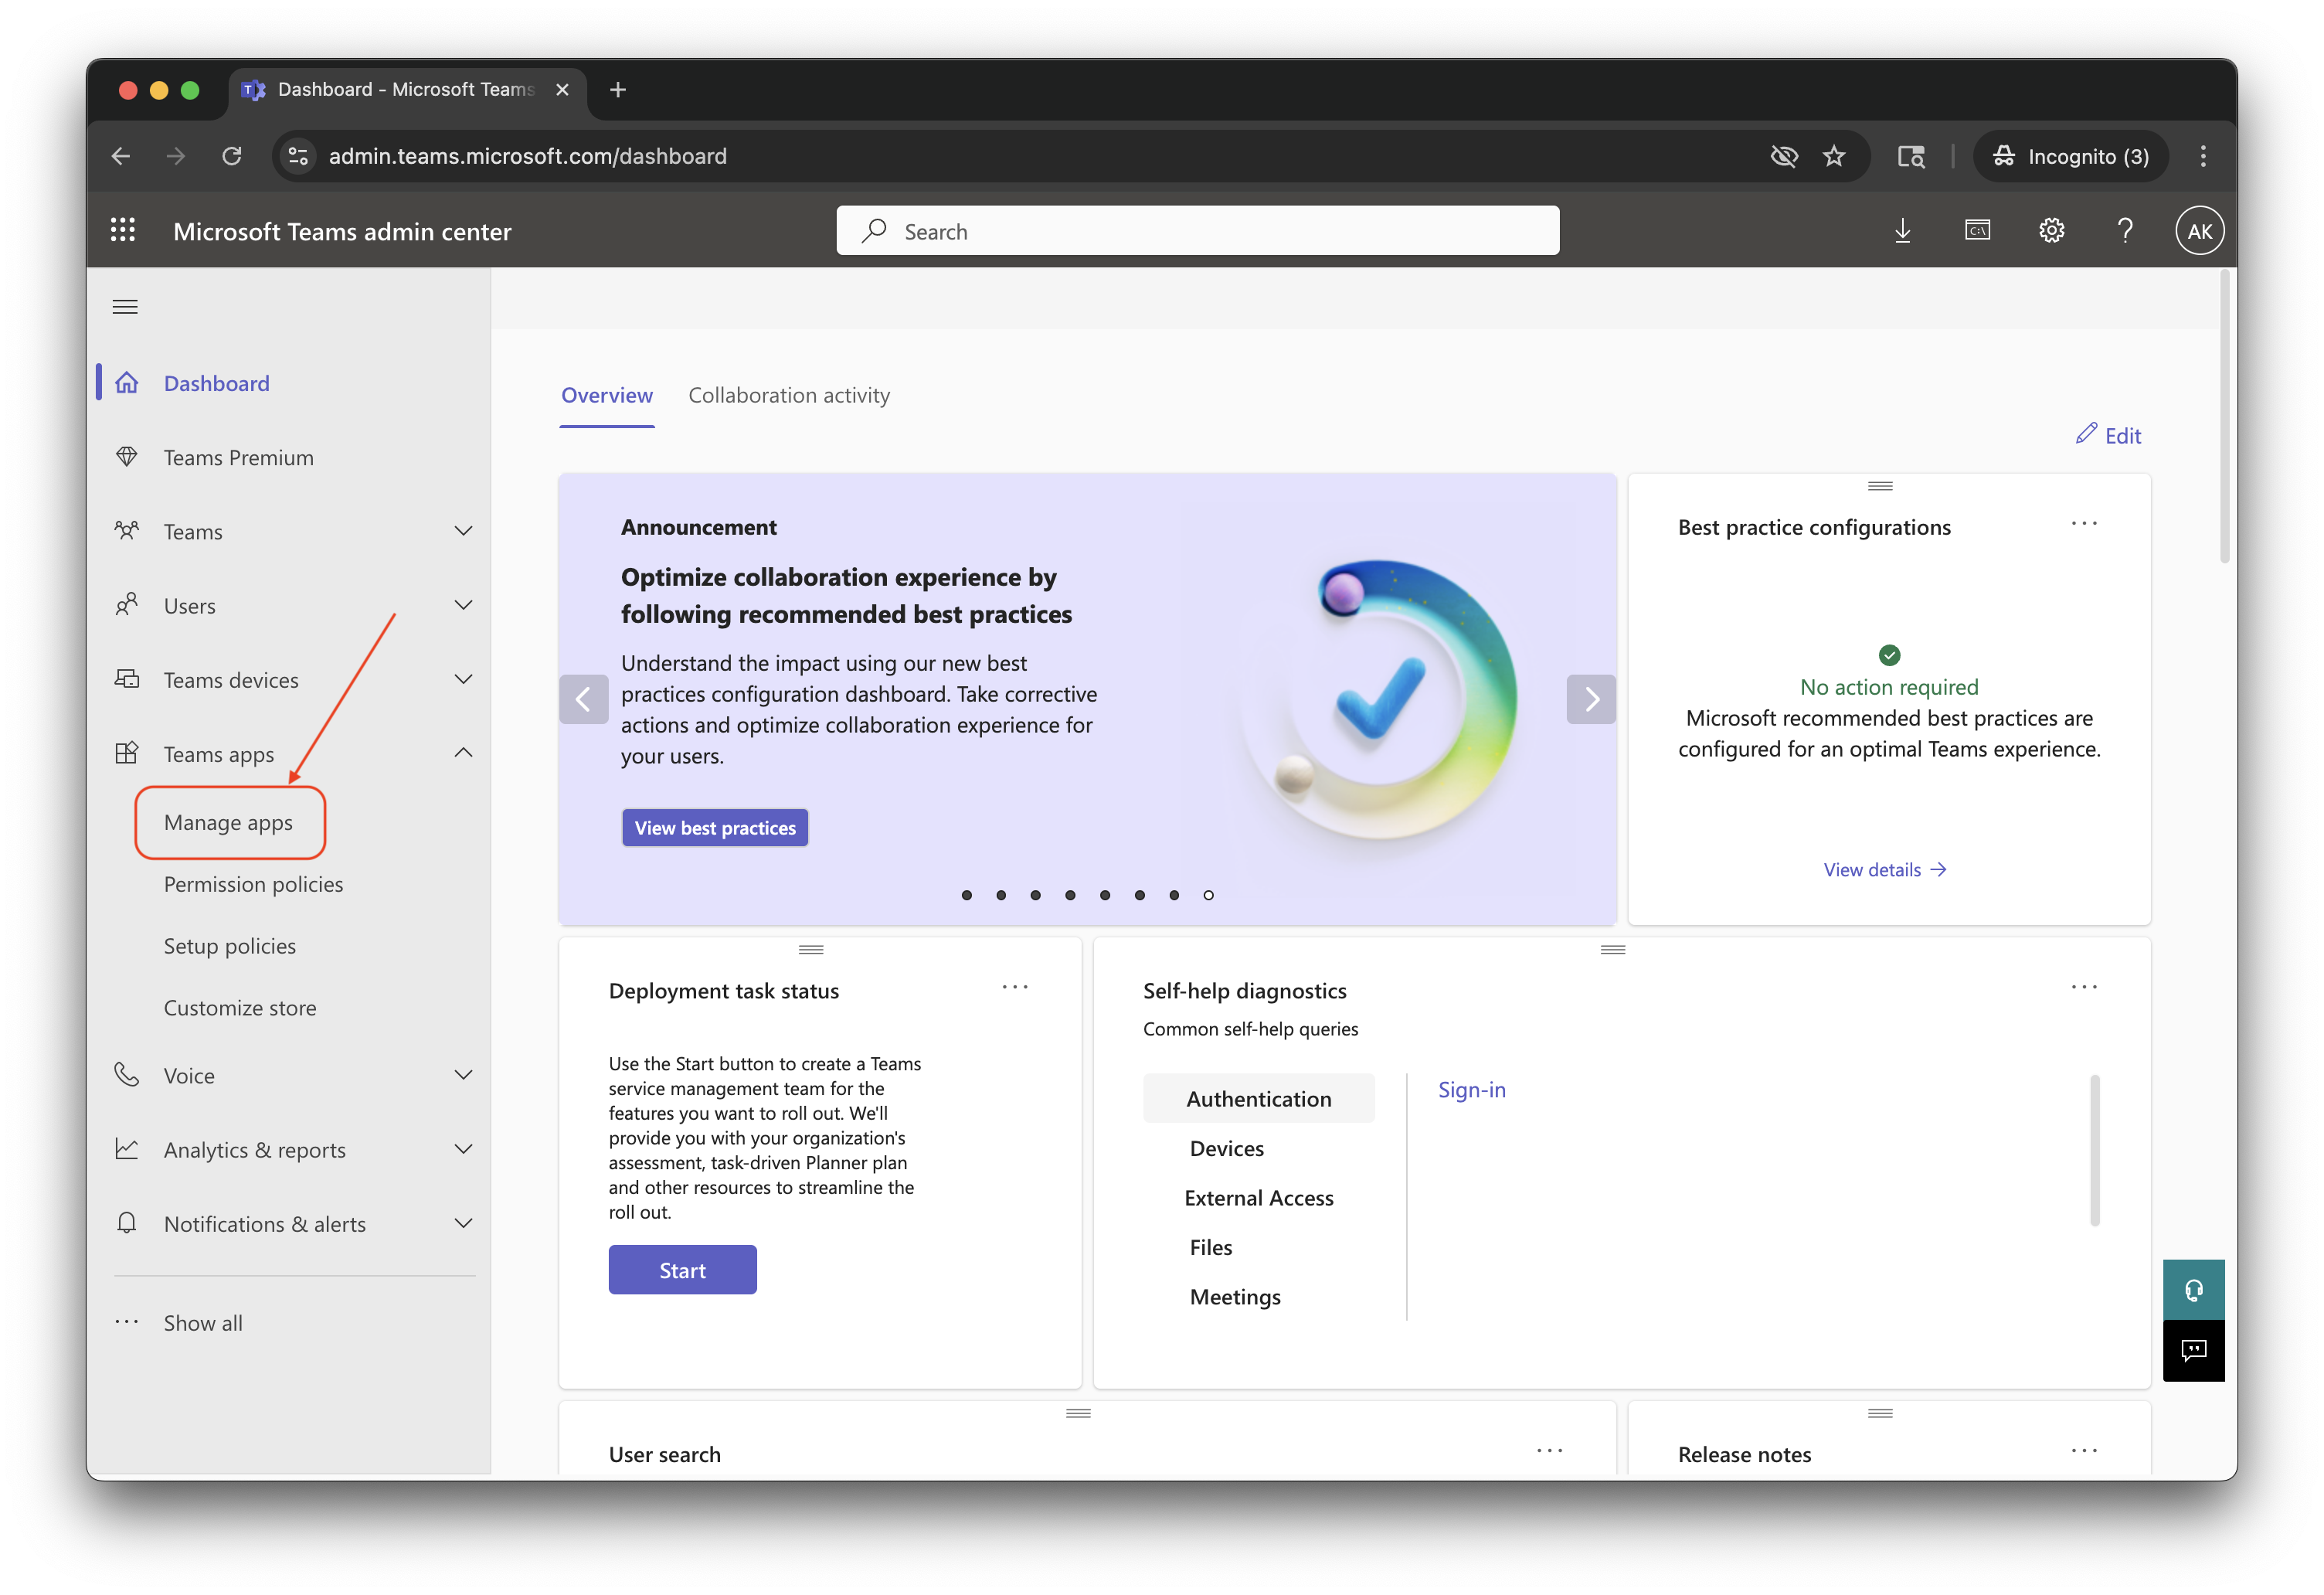Click the View best practices button
The width and height of the screenshot is (2324, 1595).
click(x=715, y=828)
